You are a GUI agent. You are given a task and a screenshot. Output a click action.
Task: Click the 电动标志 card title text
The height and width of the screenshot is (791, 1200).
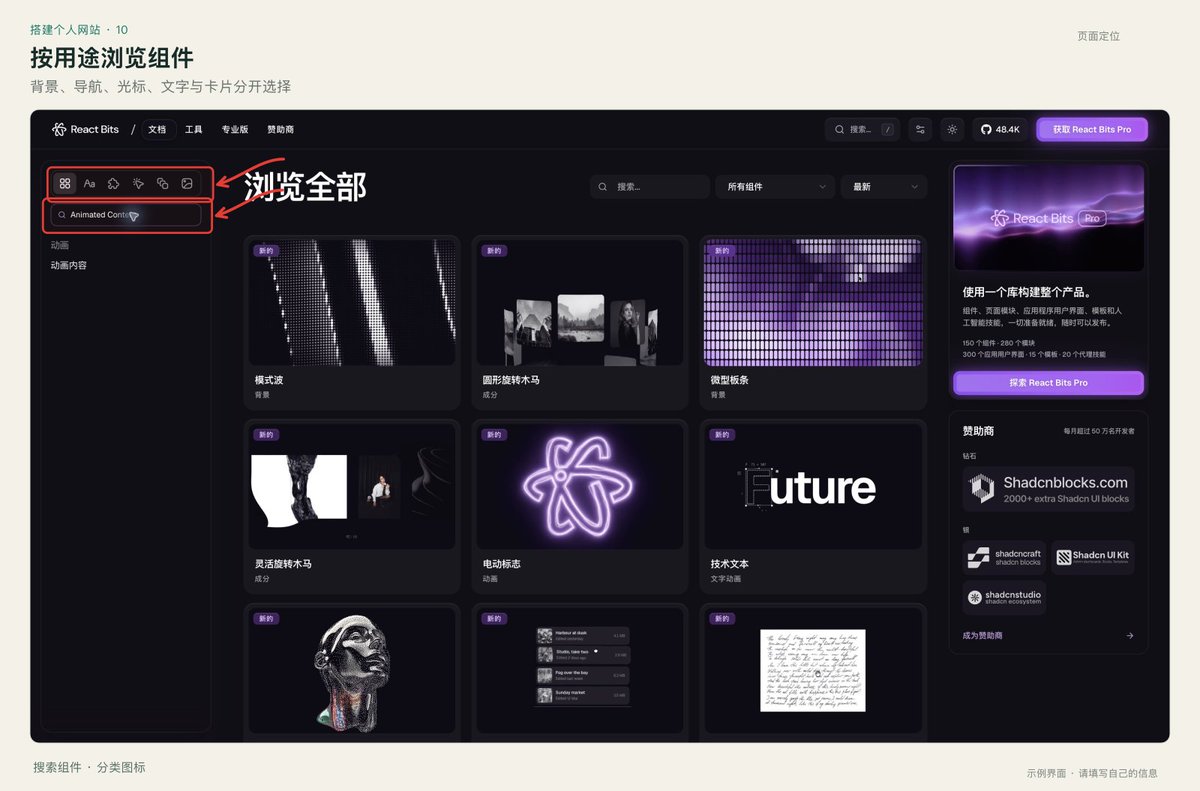[x=501, y=564]
